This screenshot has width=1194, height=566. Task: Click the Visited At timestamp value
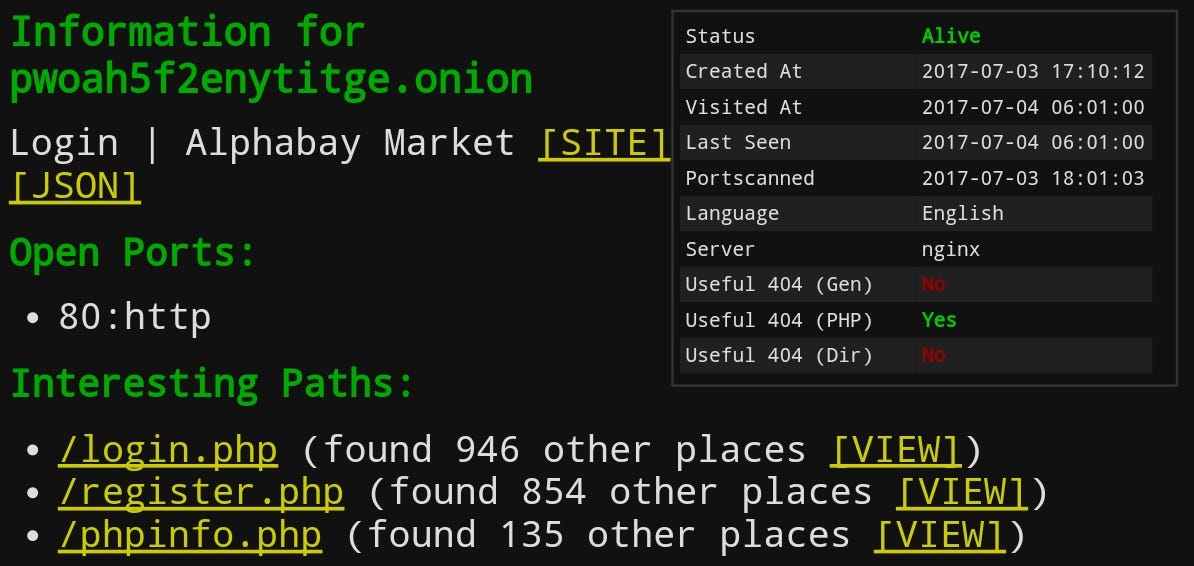1033,107
